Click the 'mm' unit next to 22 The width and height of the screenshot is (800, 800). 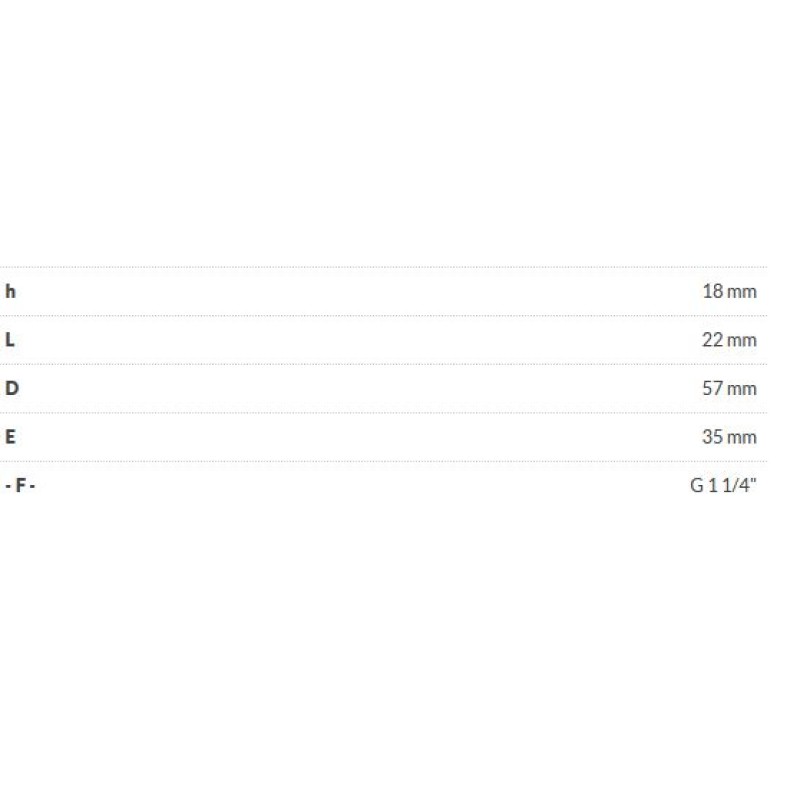742,340
